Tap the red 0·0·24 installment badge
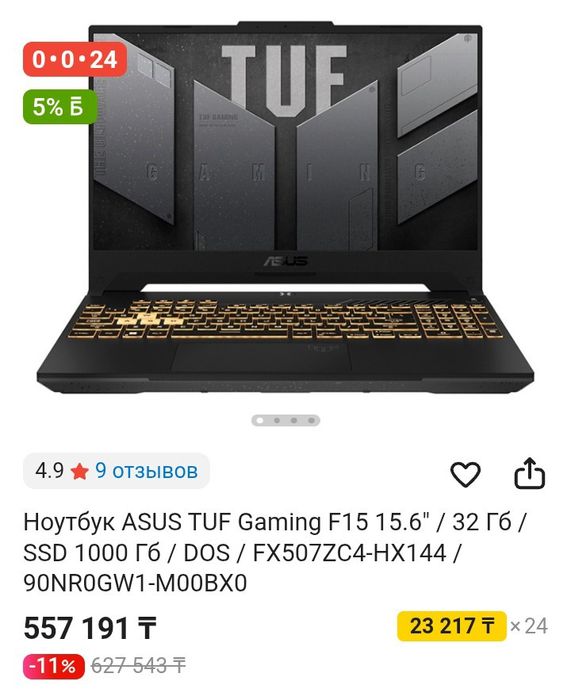Image resolution: width=571 pixels, height=699 pixels. 75,59
